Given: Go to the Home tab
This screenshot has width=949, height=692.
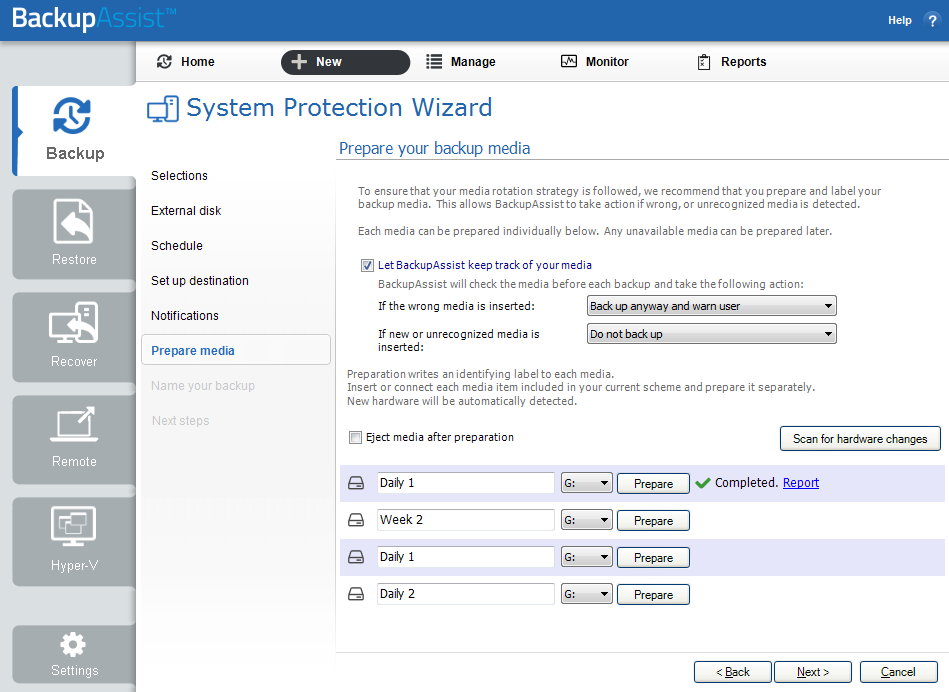Looking at the screenshot, I should tap(185, 62).
